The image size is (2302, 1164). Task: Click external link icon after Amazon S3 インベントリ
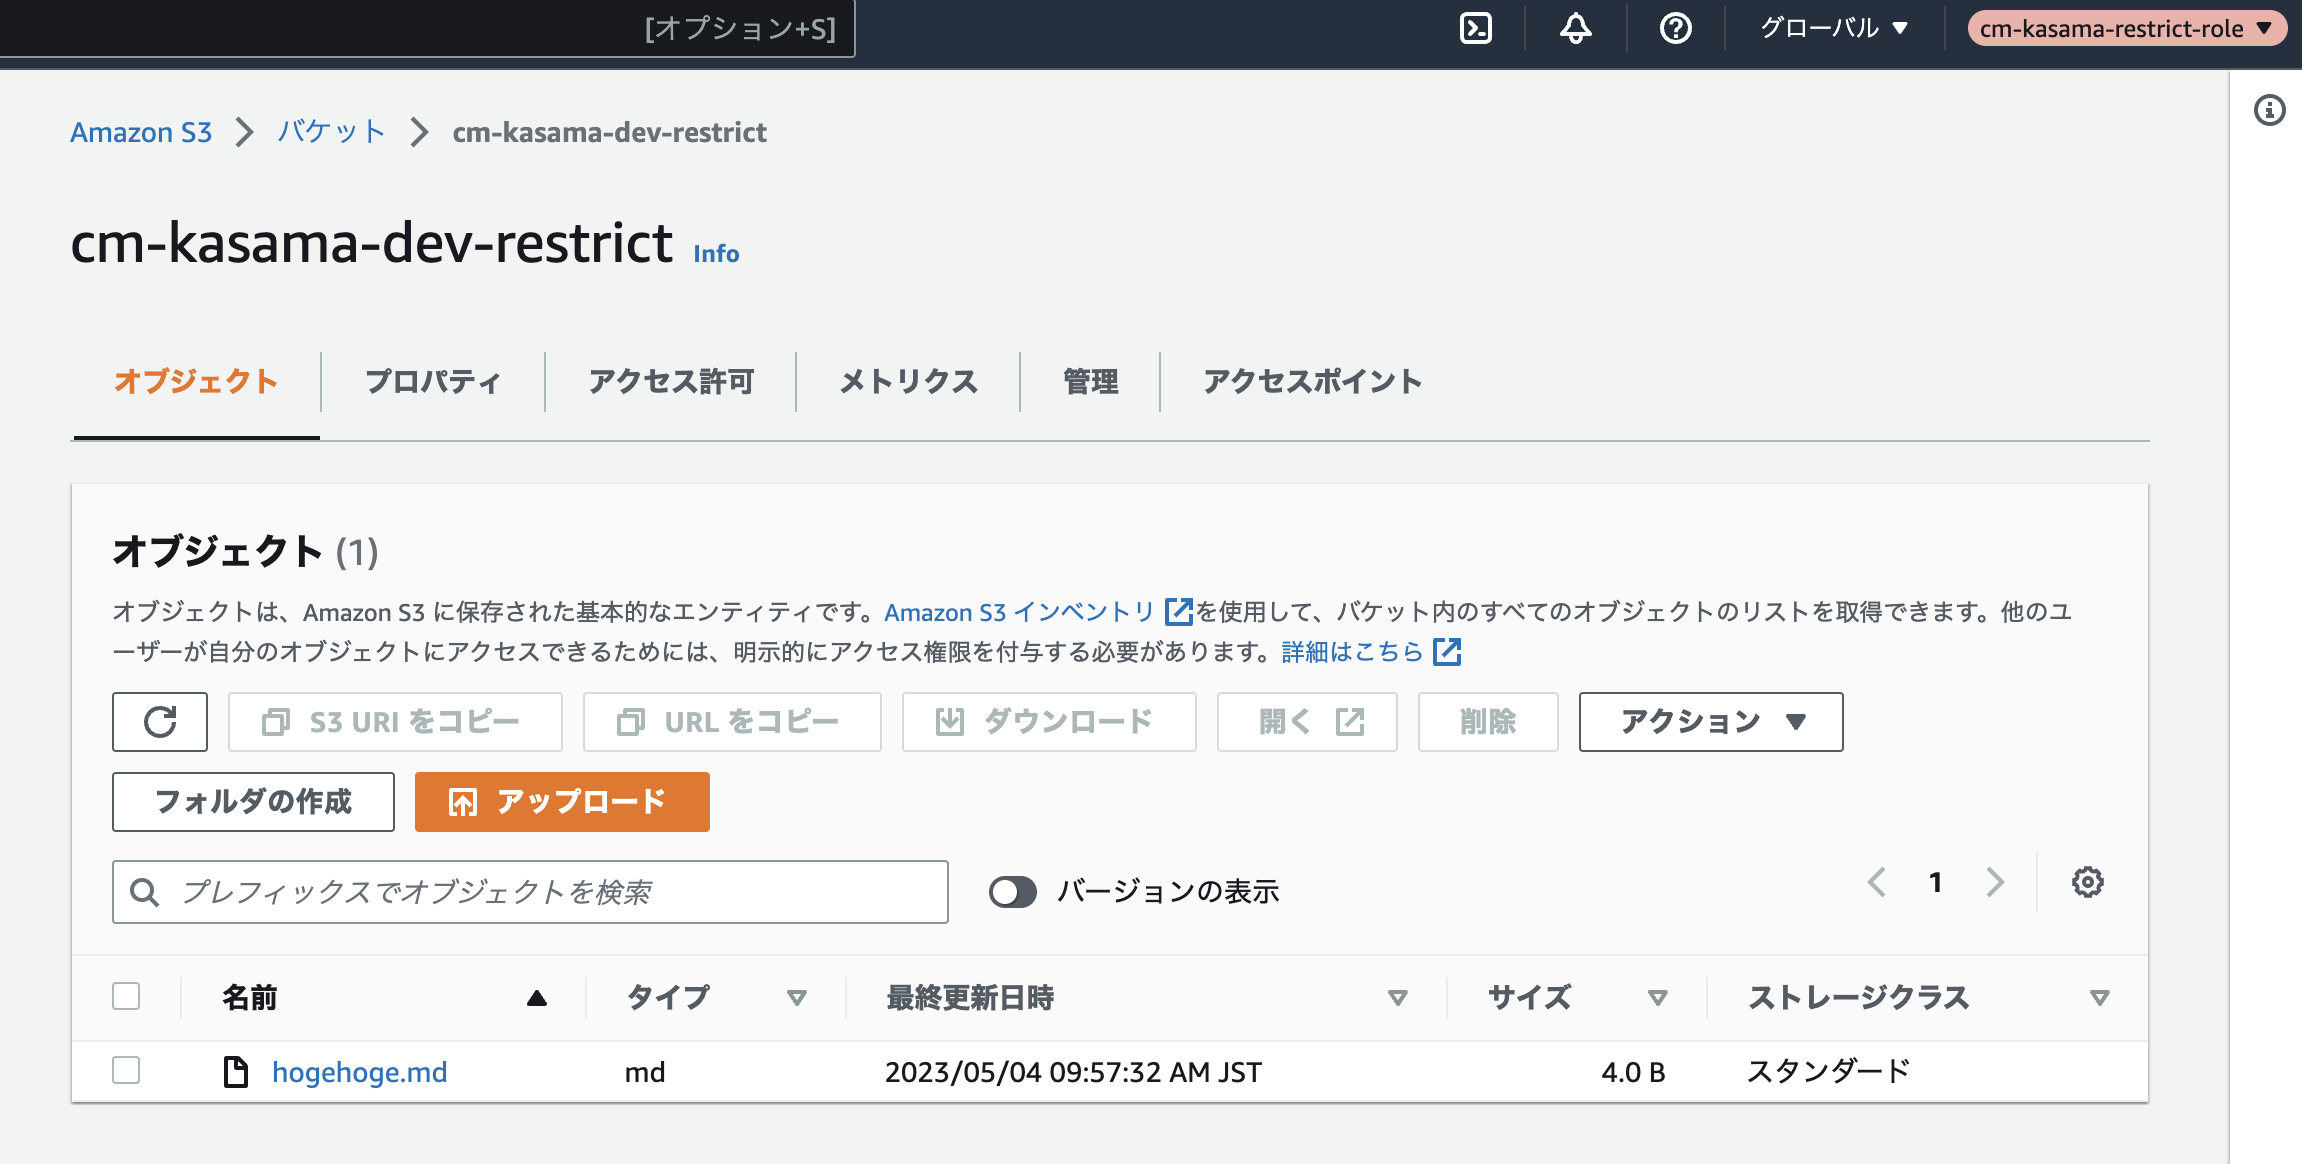tap(1179, 611)
